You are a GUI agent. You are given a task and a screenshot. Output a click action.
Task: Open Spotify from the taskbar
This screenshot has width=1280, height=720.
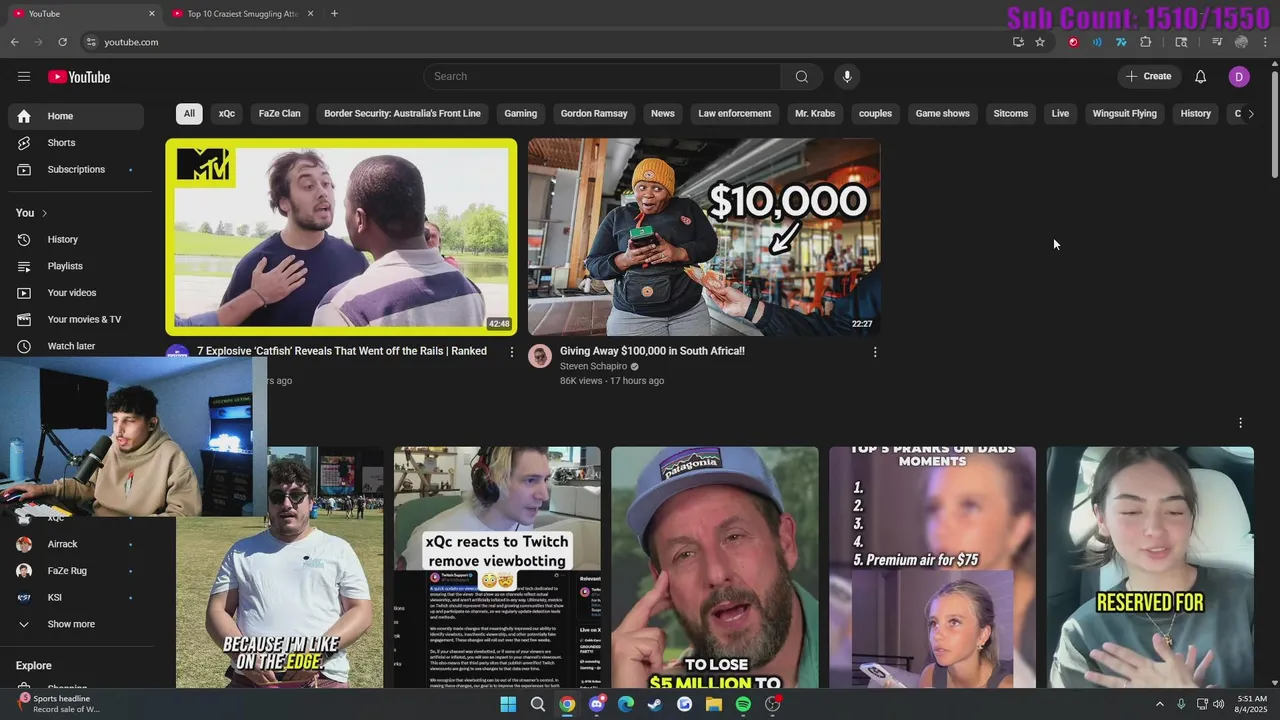click(743, 704)
